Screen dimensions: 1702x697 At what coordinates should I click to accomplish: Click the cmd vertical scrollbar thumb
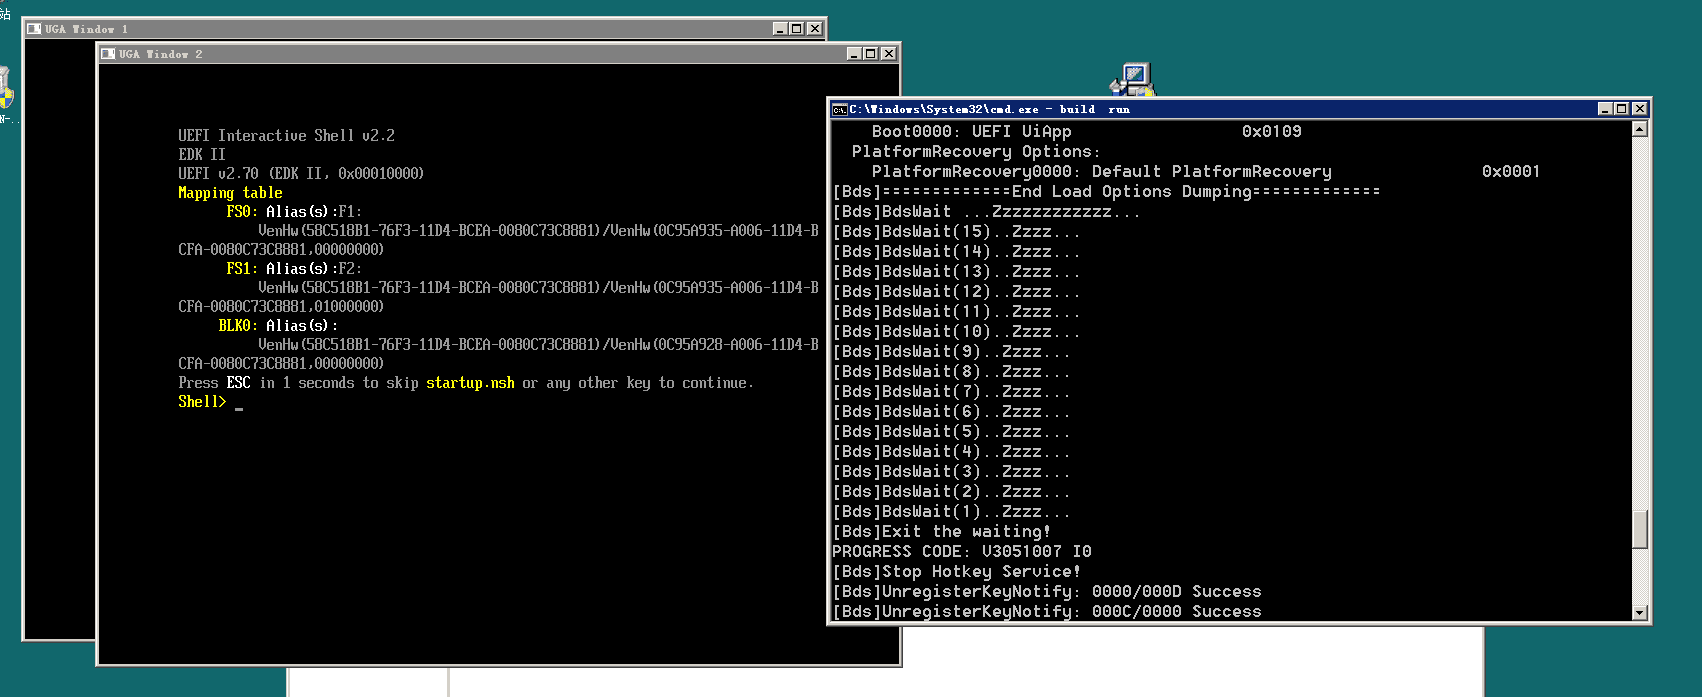tap(1640, 529)
